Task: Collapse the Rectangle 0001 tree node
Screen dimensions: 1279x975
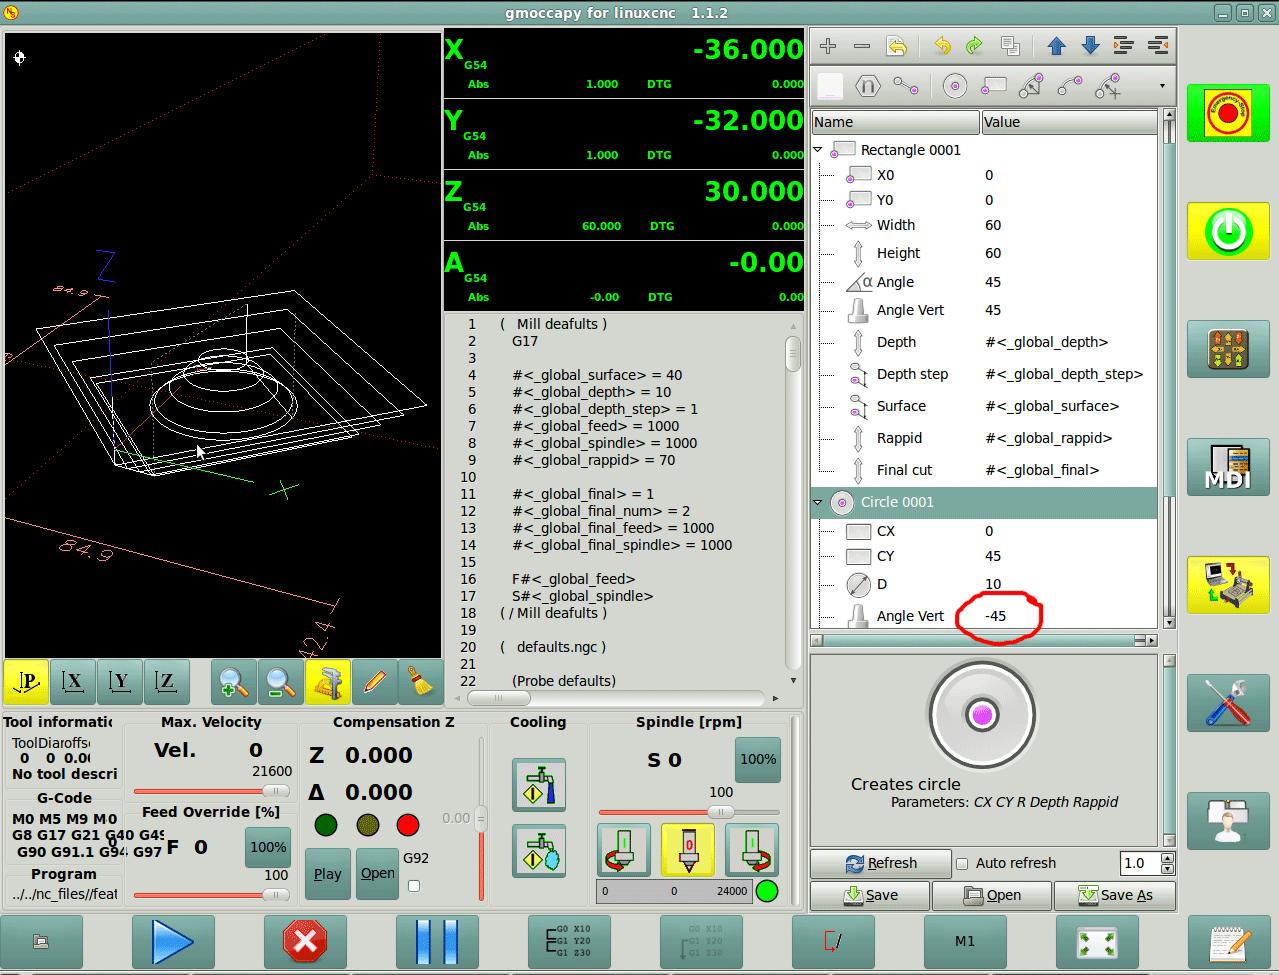Action: tap(818, 150)
